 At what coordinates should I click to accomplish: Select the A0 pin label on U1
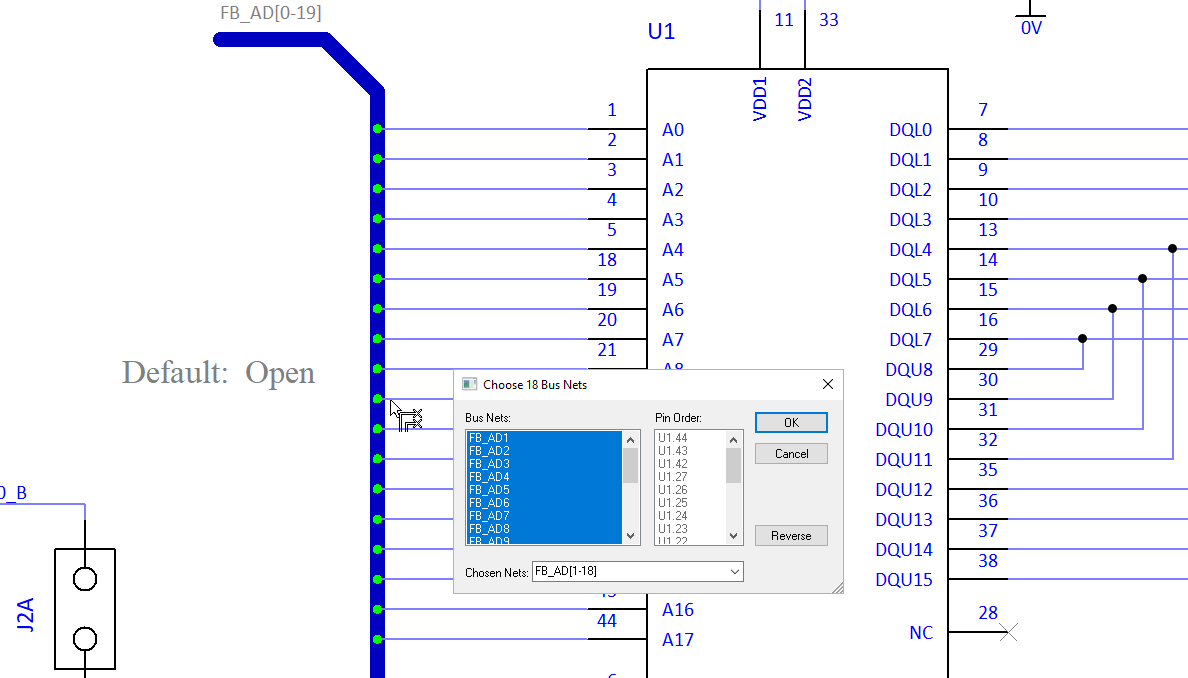(673, 130)
